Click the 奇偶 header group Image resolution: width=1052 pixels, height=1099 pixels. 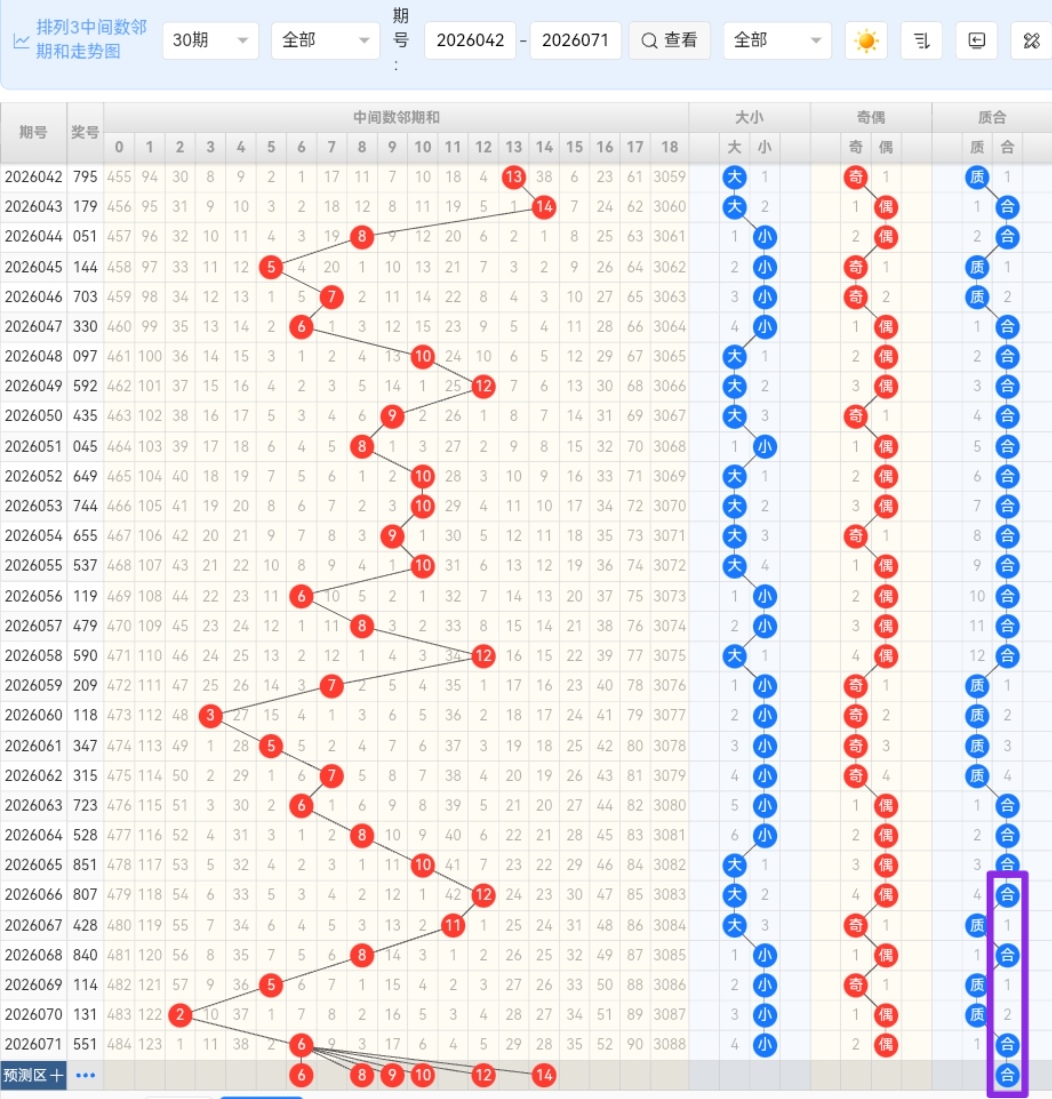tap(870, 117)
